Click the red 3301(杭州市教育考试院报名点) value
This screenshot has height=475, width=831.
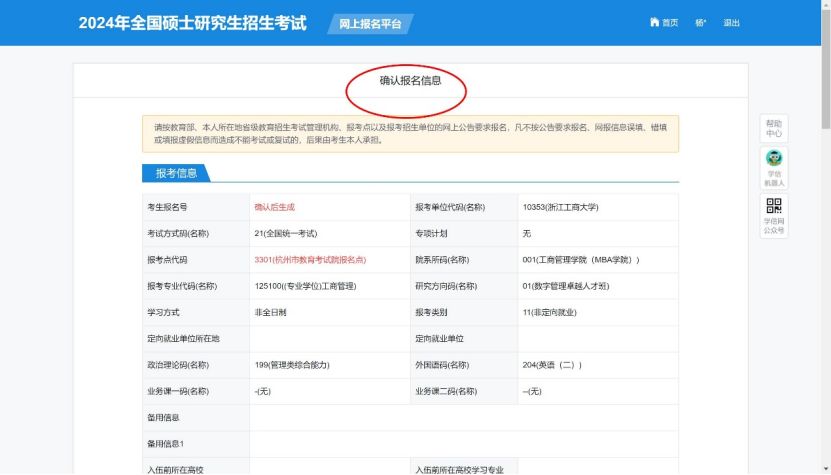(x=310, y=260)
